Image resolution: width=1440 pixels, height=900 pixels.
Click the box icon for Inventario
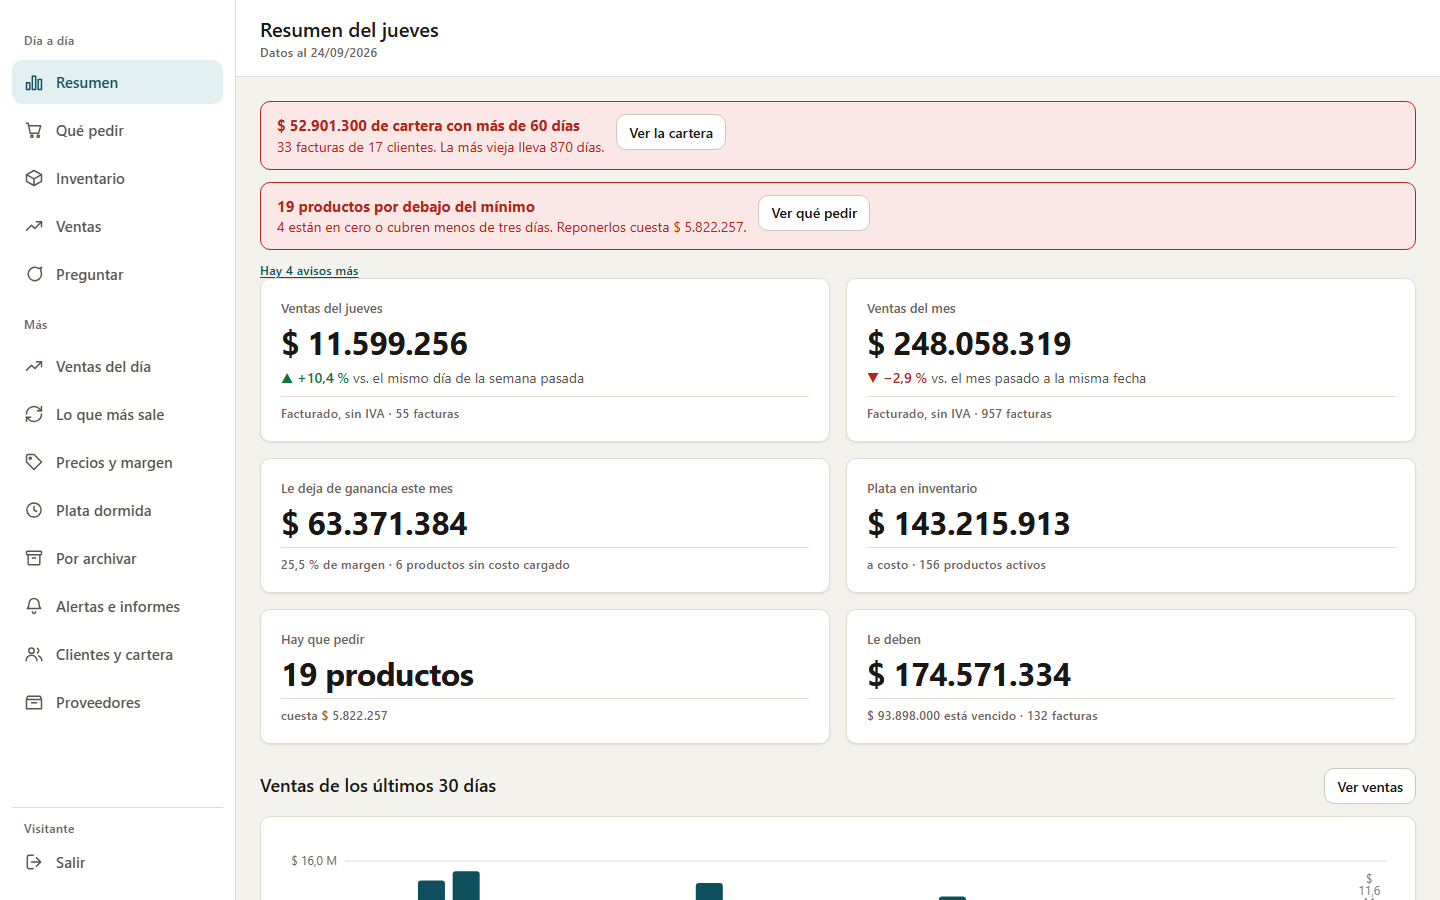(x=34, y=179)
